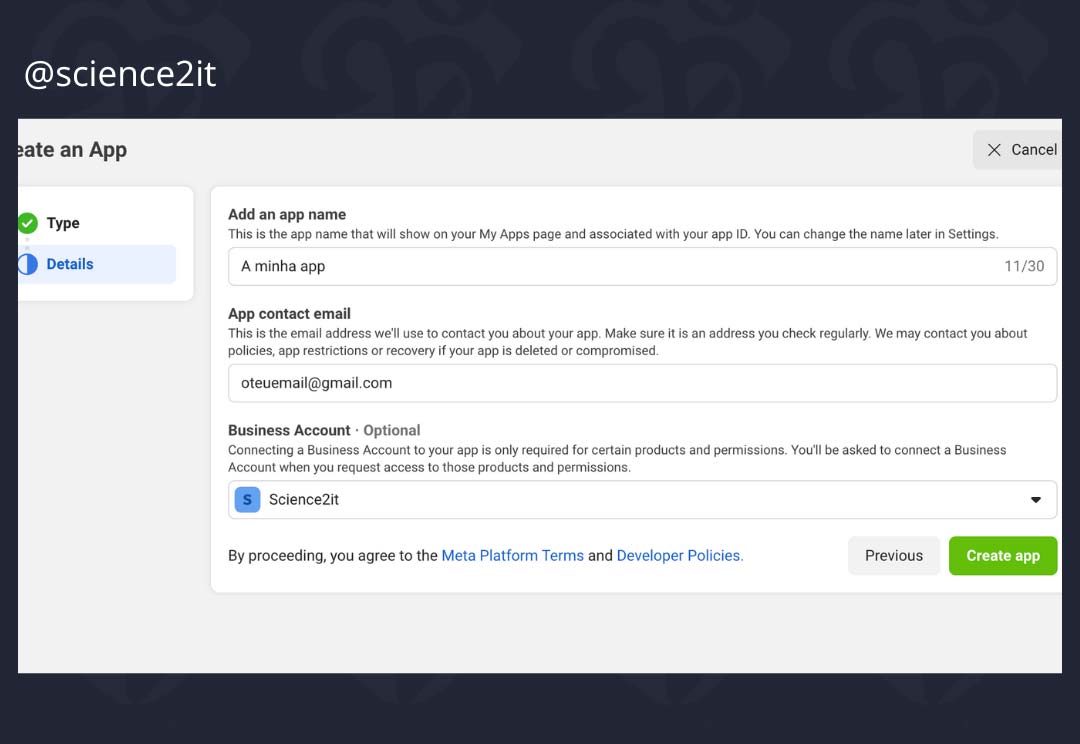Click the green checkmark beside Type
The image size is (1080, 744).
pyautogui.click(x=28, y=223)
